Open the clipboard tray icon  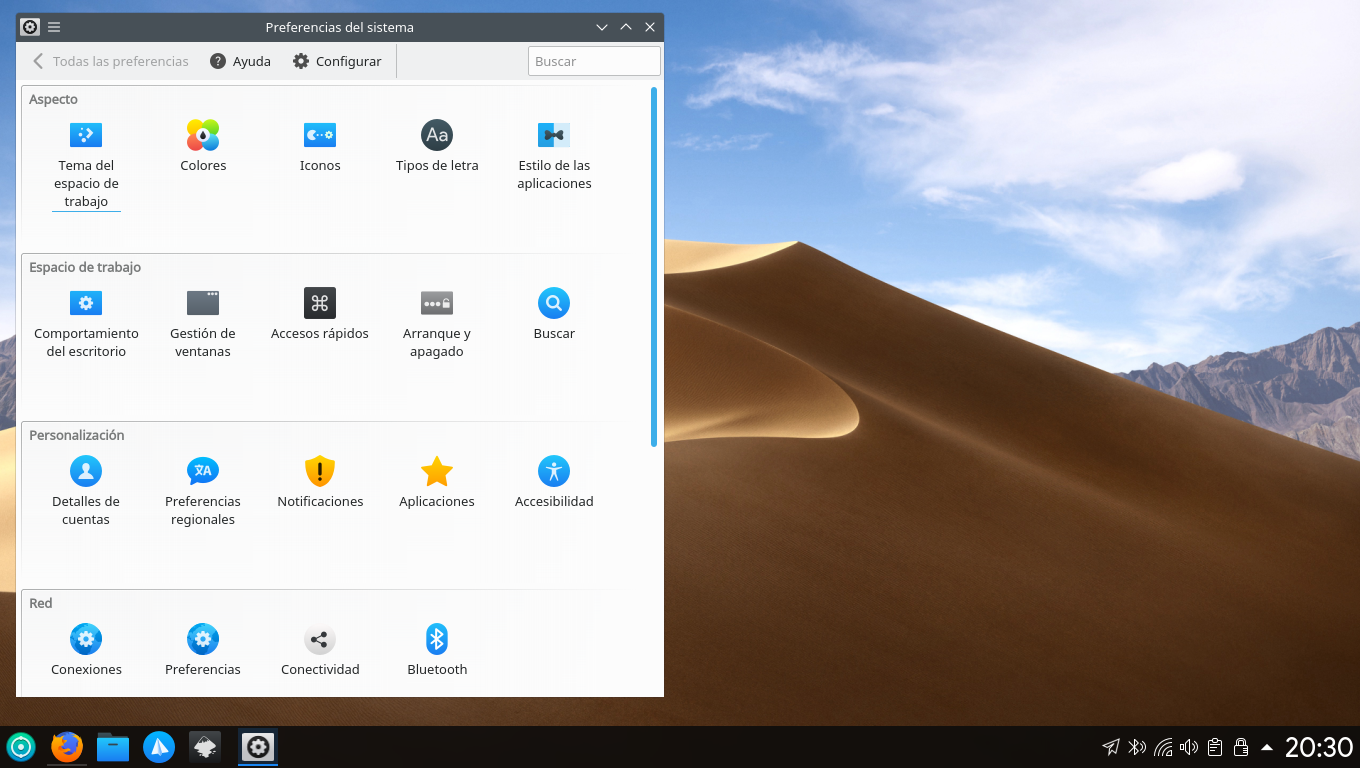1215,747
